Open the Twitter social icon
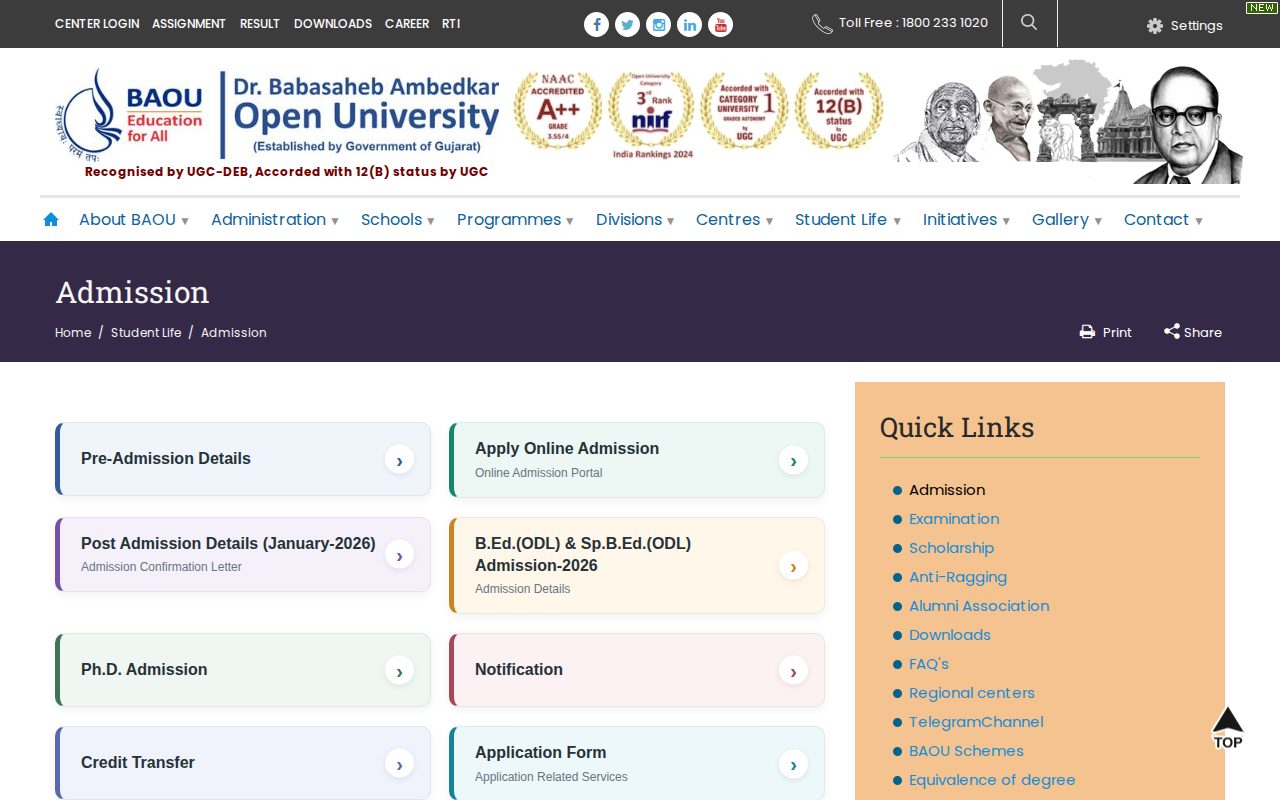The height and width of the screenshot is (800, 1280). pyautogui.click(x=627, y=24)
